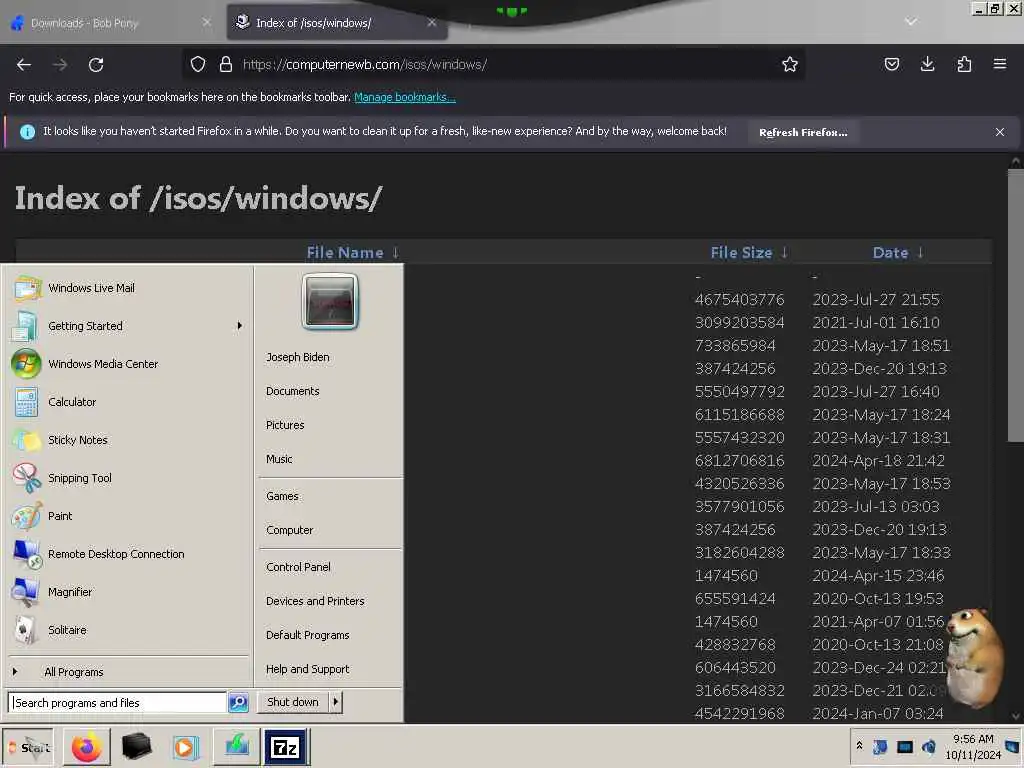Open the Magnifier tool
This screenshot has width=1024, height=768.
point(127,592)
